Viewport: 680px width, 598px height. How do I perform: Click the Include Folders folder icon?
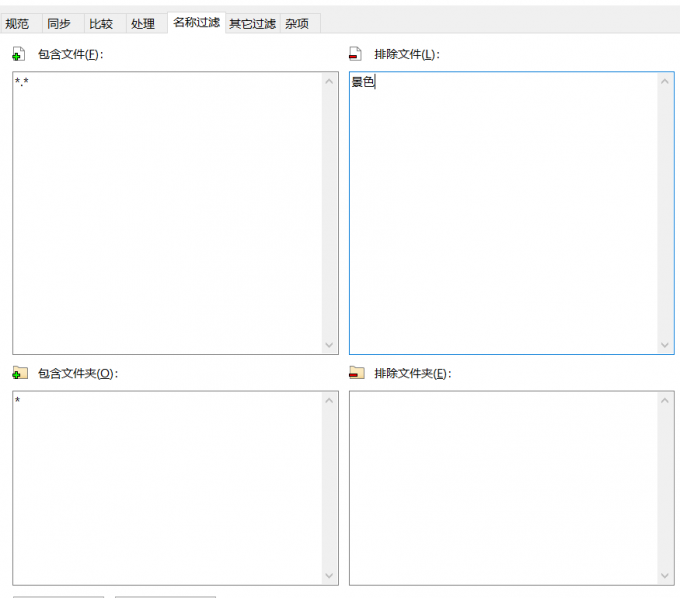click(18, 373)
